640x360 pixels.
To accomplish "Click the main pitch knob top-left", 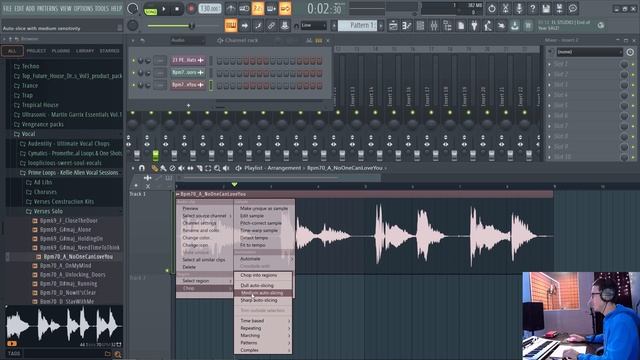I will click(x=133, y=9).
